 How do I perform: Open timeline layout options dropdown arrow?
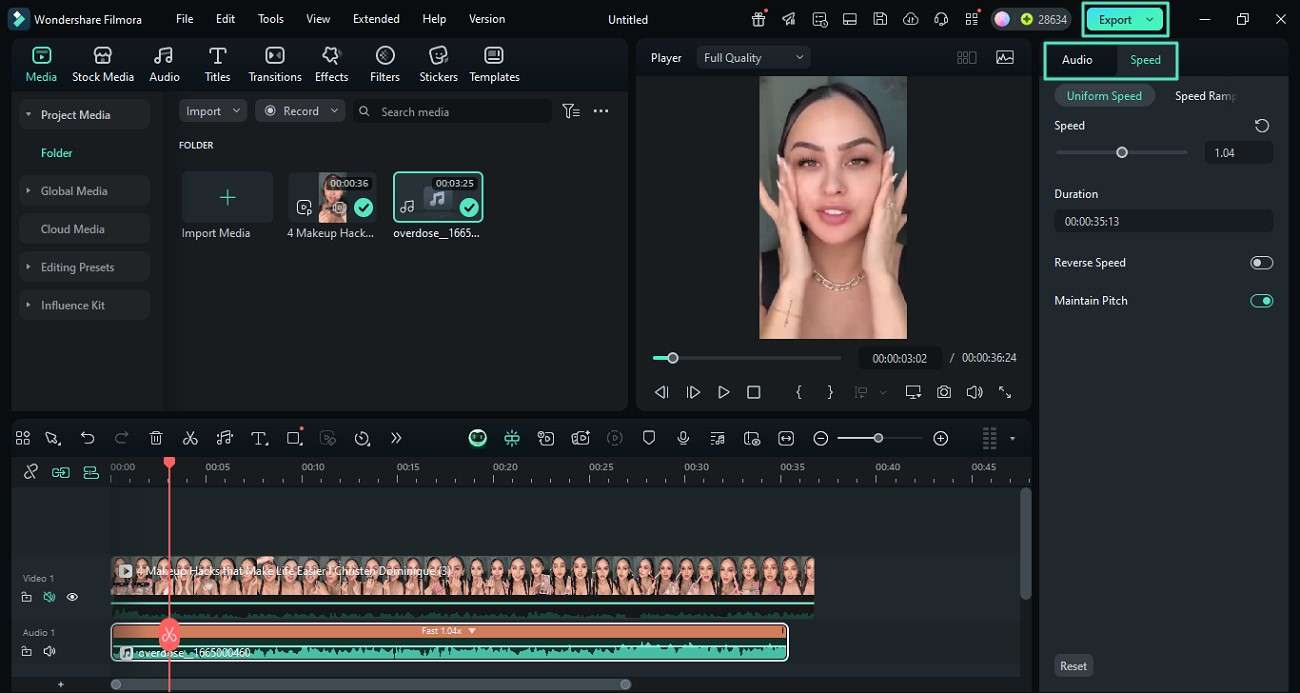pyautogui.click(x=1012, y=438)
